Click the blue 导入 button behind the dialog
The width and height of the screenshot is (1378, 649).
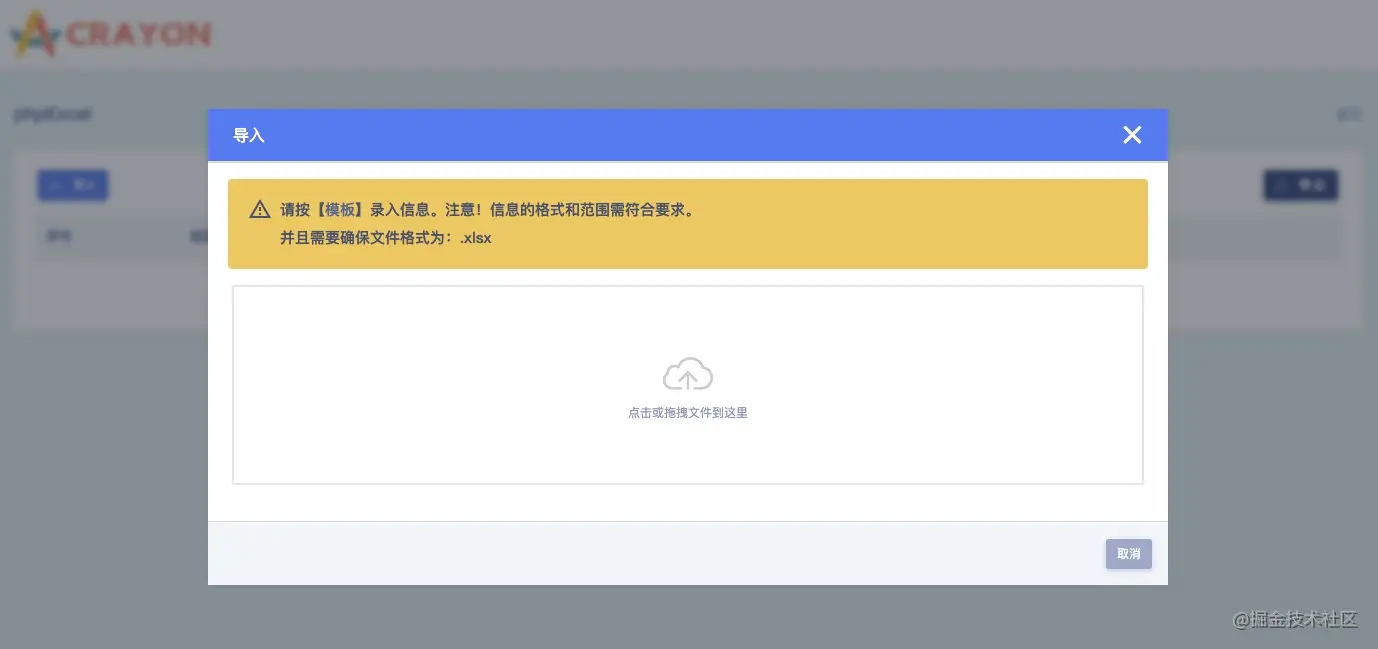point(72,185)
